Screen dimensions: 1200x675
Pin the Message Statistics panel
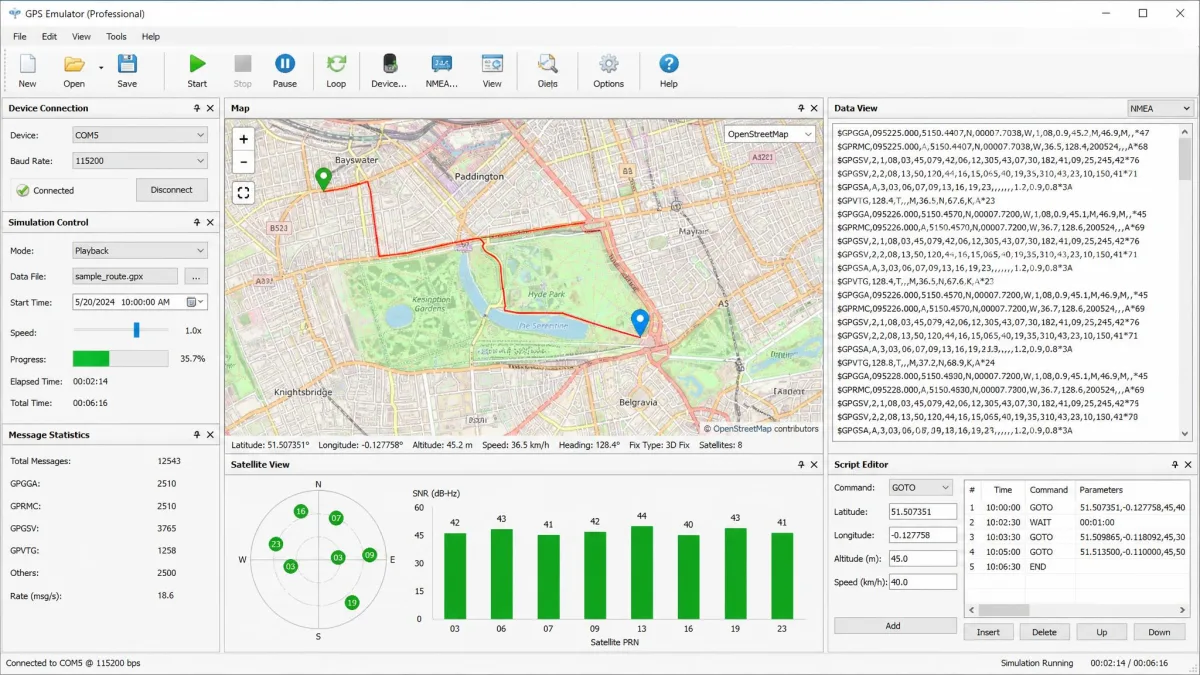(196, 435)
